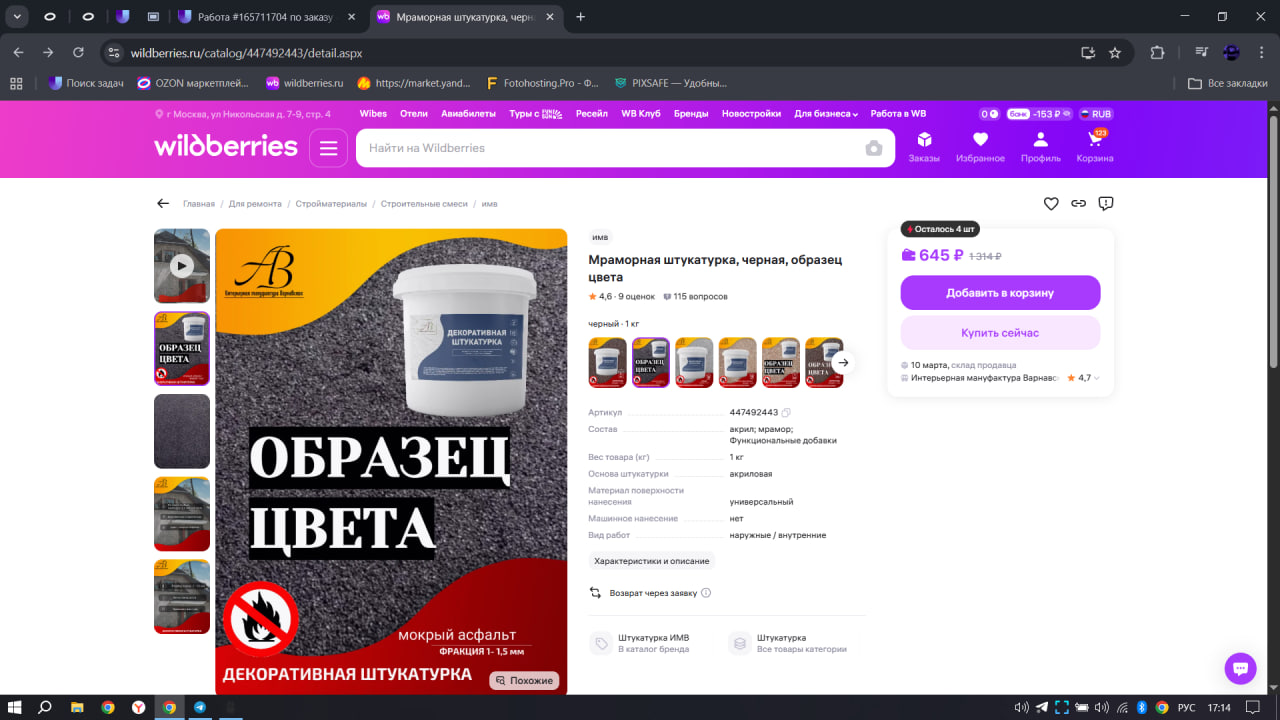Click the Добавить в корзину button
1280x720 pixels.
[x=1000, y=293]
